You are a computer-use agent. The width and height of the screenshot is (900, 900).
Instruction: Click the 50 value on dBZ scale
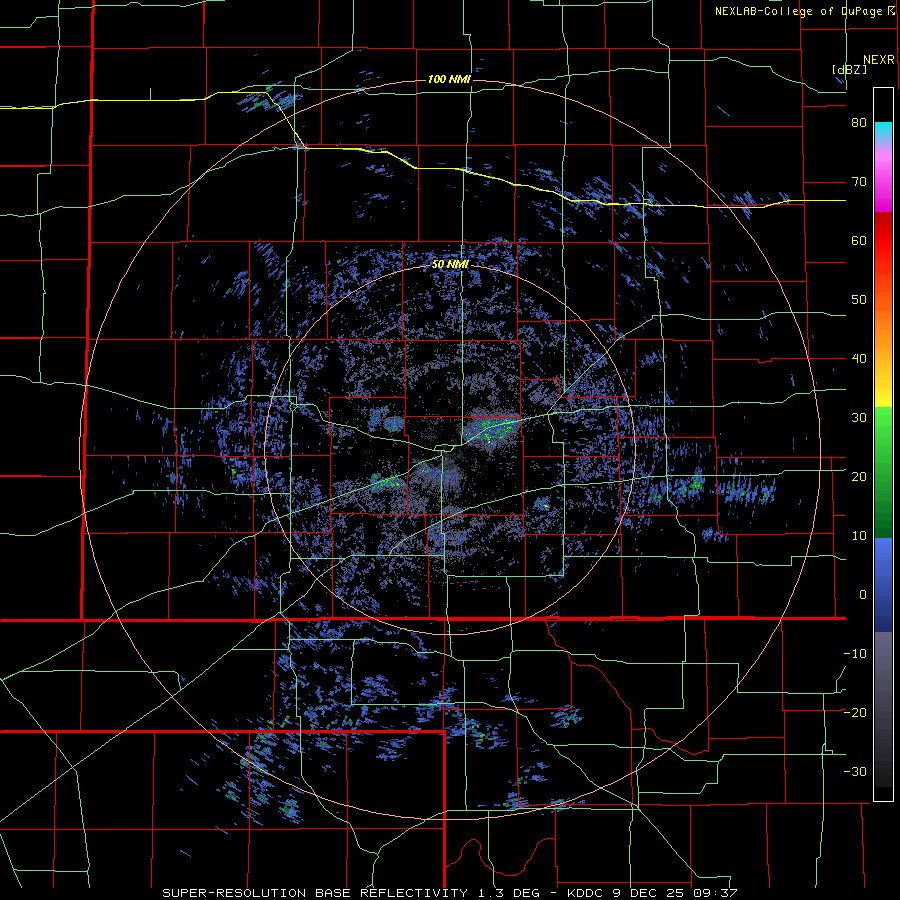859,300
